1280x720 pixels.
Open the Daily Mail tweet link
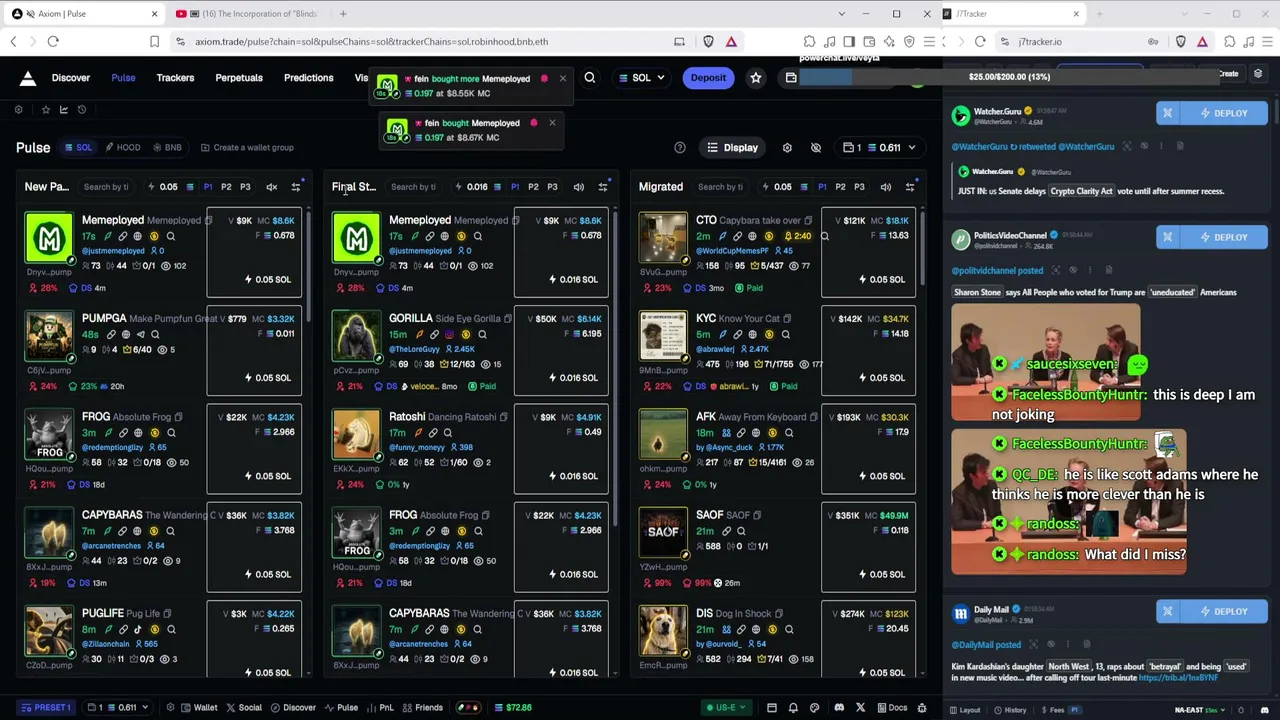[x=1178, y=678]
